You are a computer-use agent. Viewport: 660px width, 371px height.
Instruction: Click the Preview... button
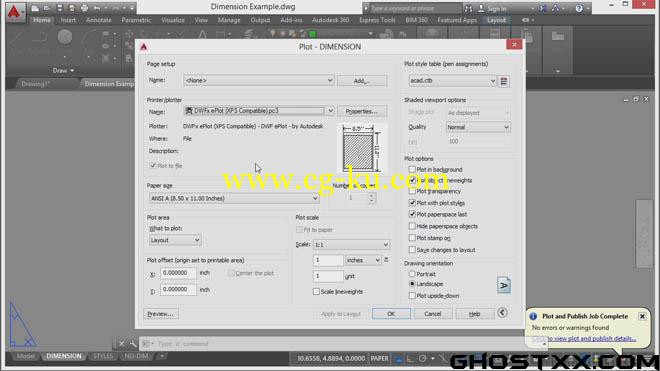[x=161, y=314]
